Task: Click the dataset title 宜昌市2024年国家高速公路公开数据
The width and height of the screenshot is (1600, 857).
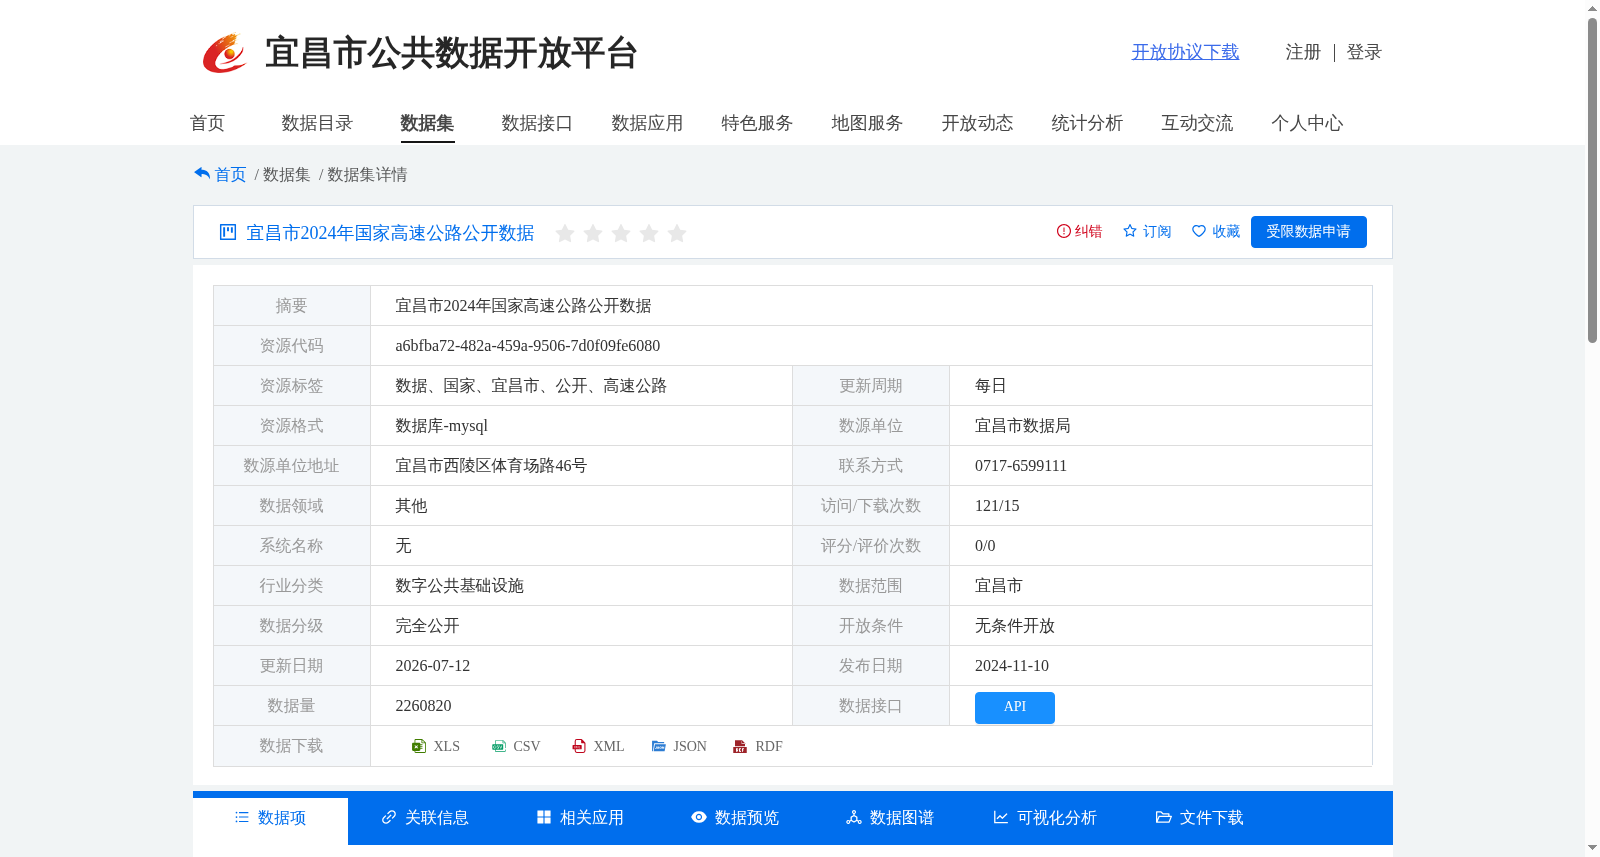Action: pyautogui.click(x=390, y=233)
